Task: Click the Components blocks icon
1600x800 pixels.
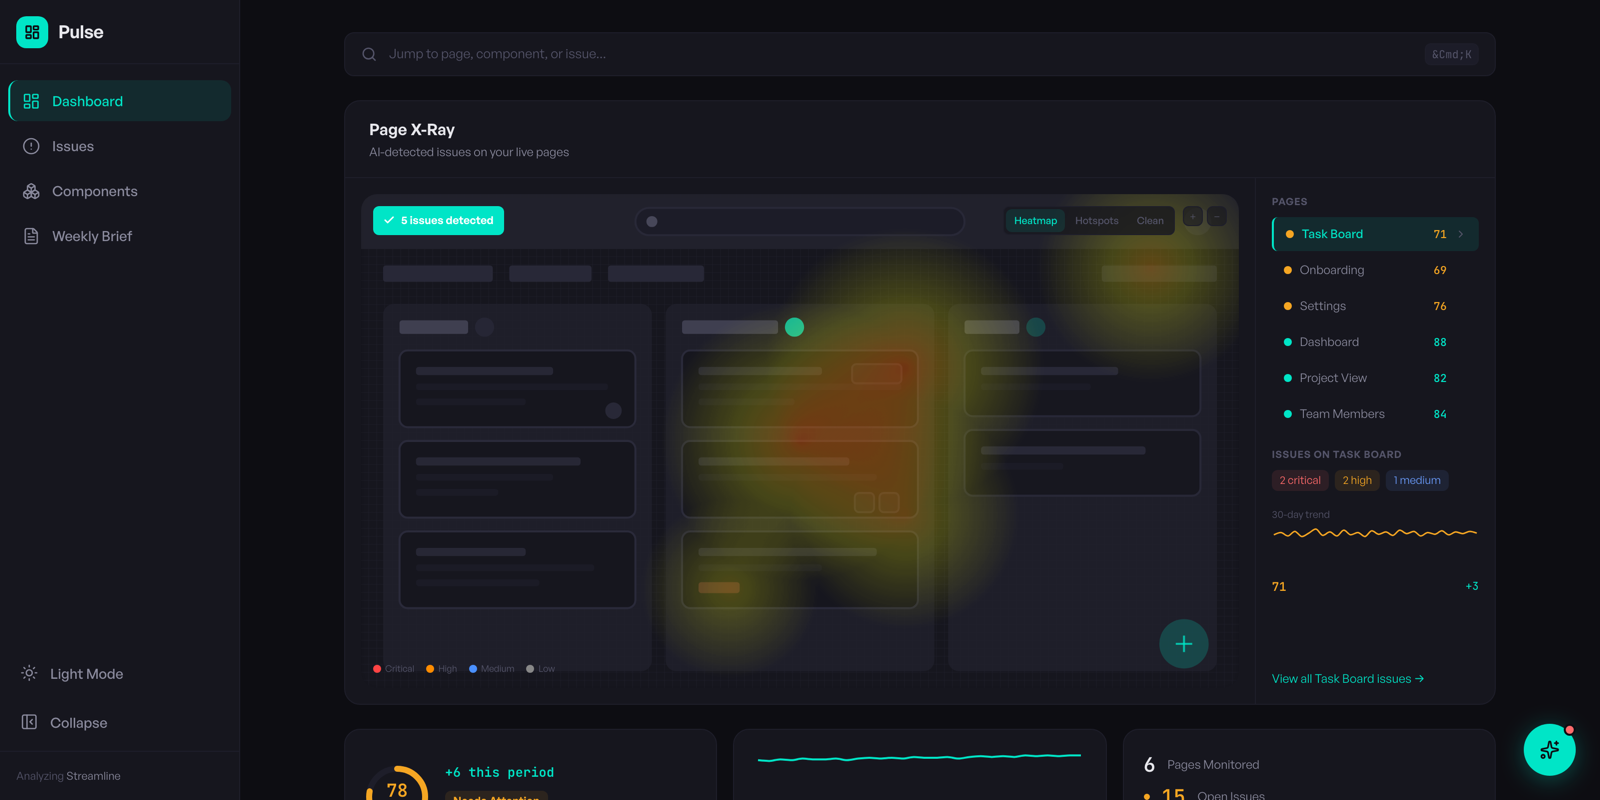Action: pos(31,191)
